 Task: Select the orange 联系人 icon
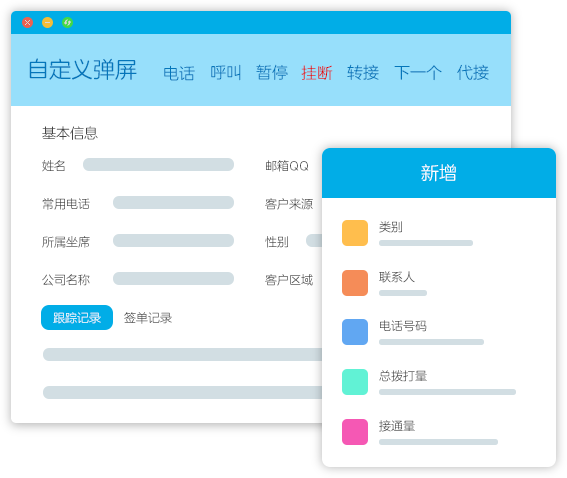point(355,283)
